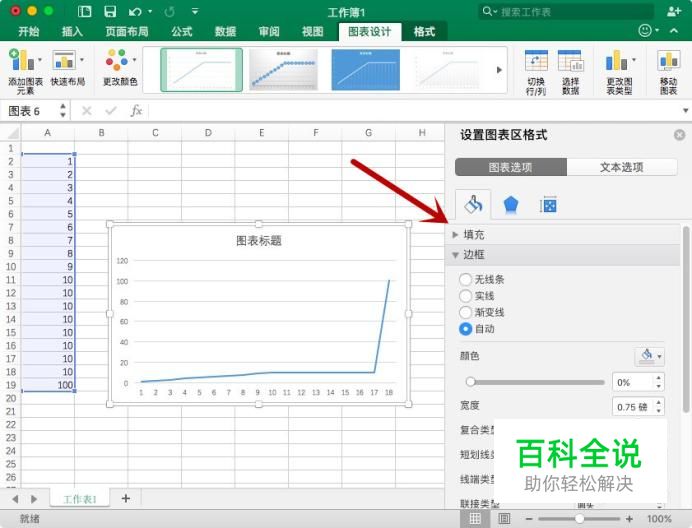Apply the first white chart style thumbnail
Screen dimensions: 692x528
(202, 70)
